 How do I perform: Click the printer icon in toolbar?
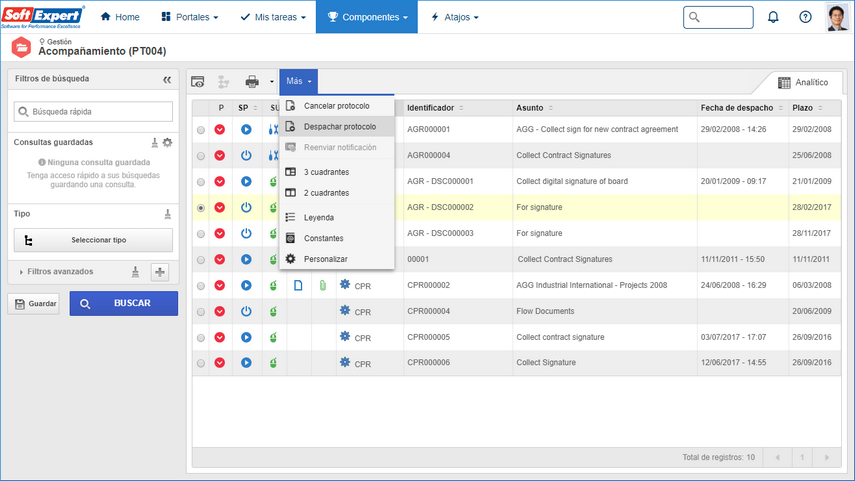pyautogui.click(x=252, y=82)
